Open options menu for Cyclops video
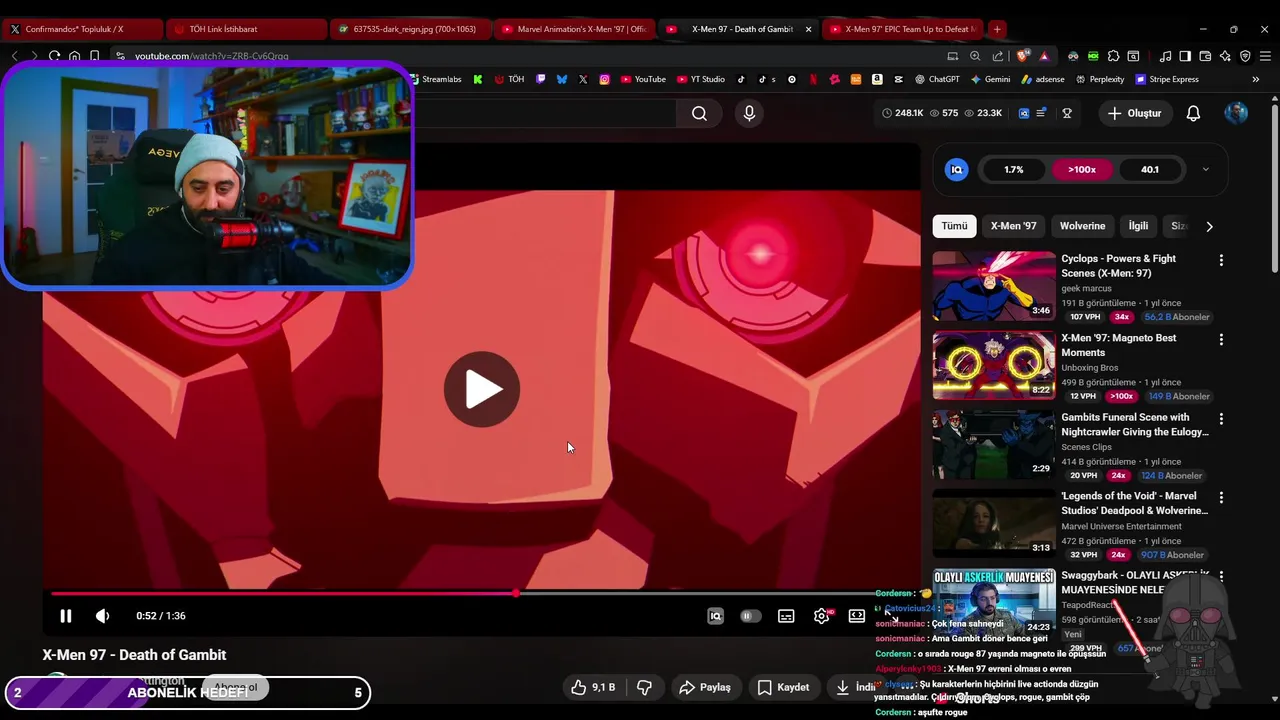This screenshot has width=1280, height=720. pos(1221,260)
